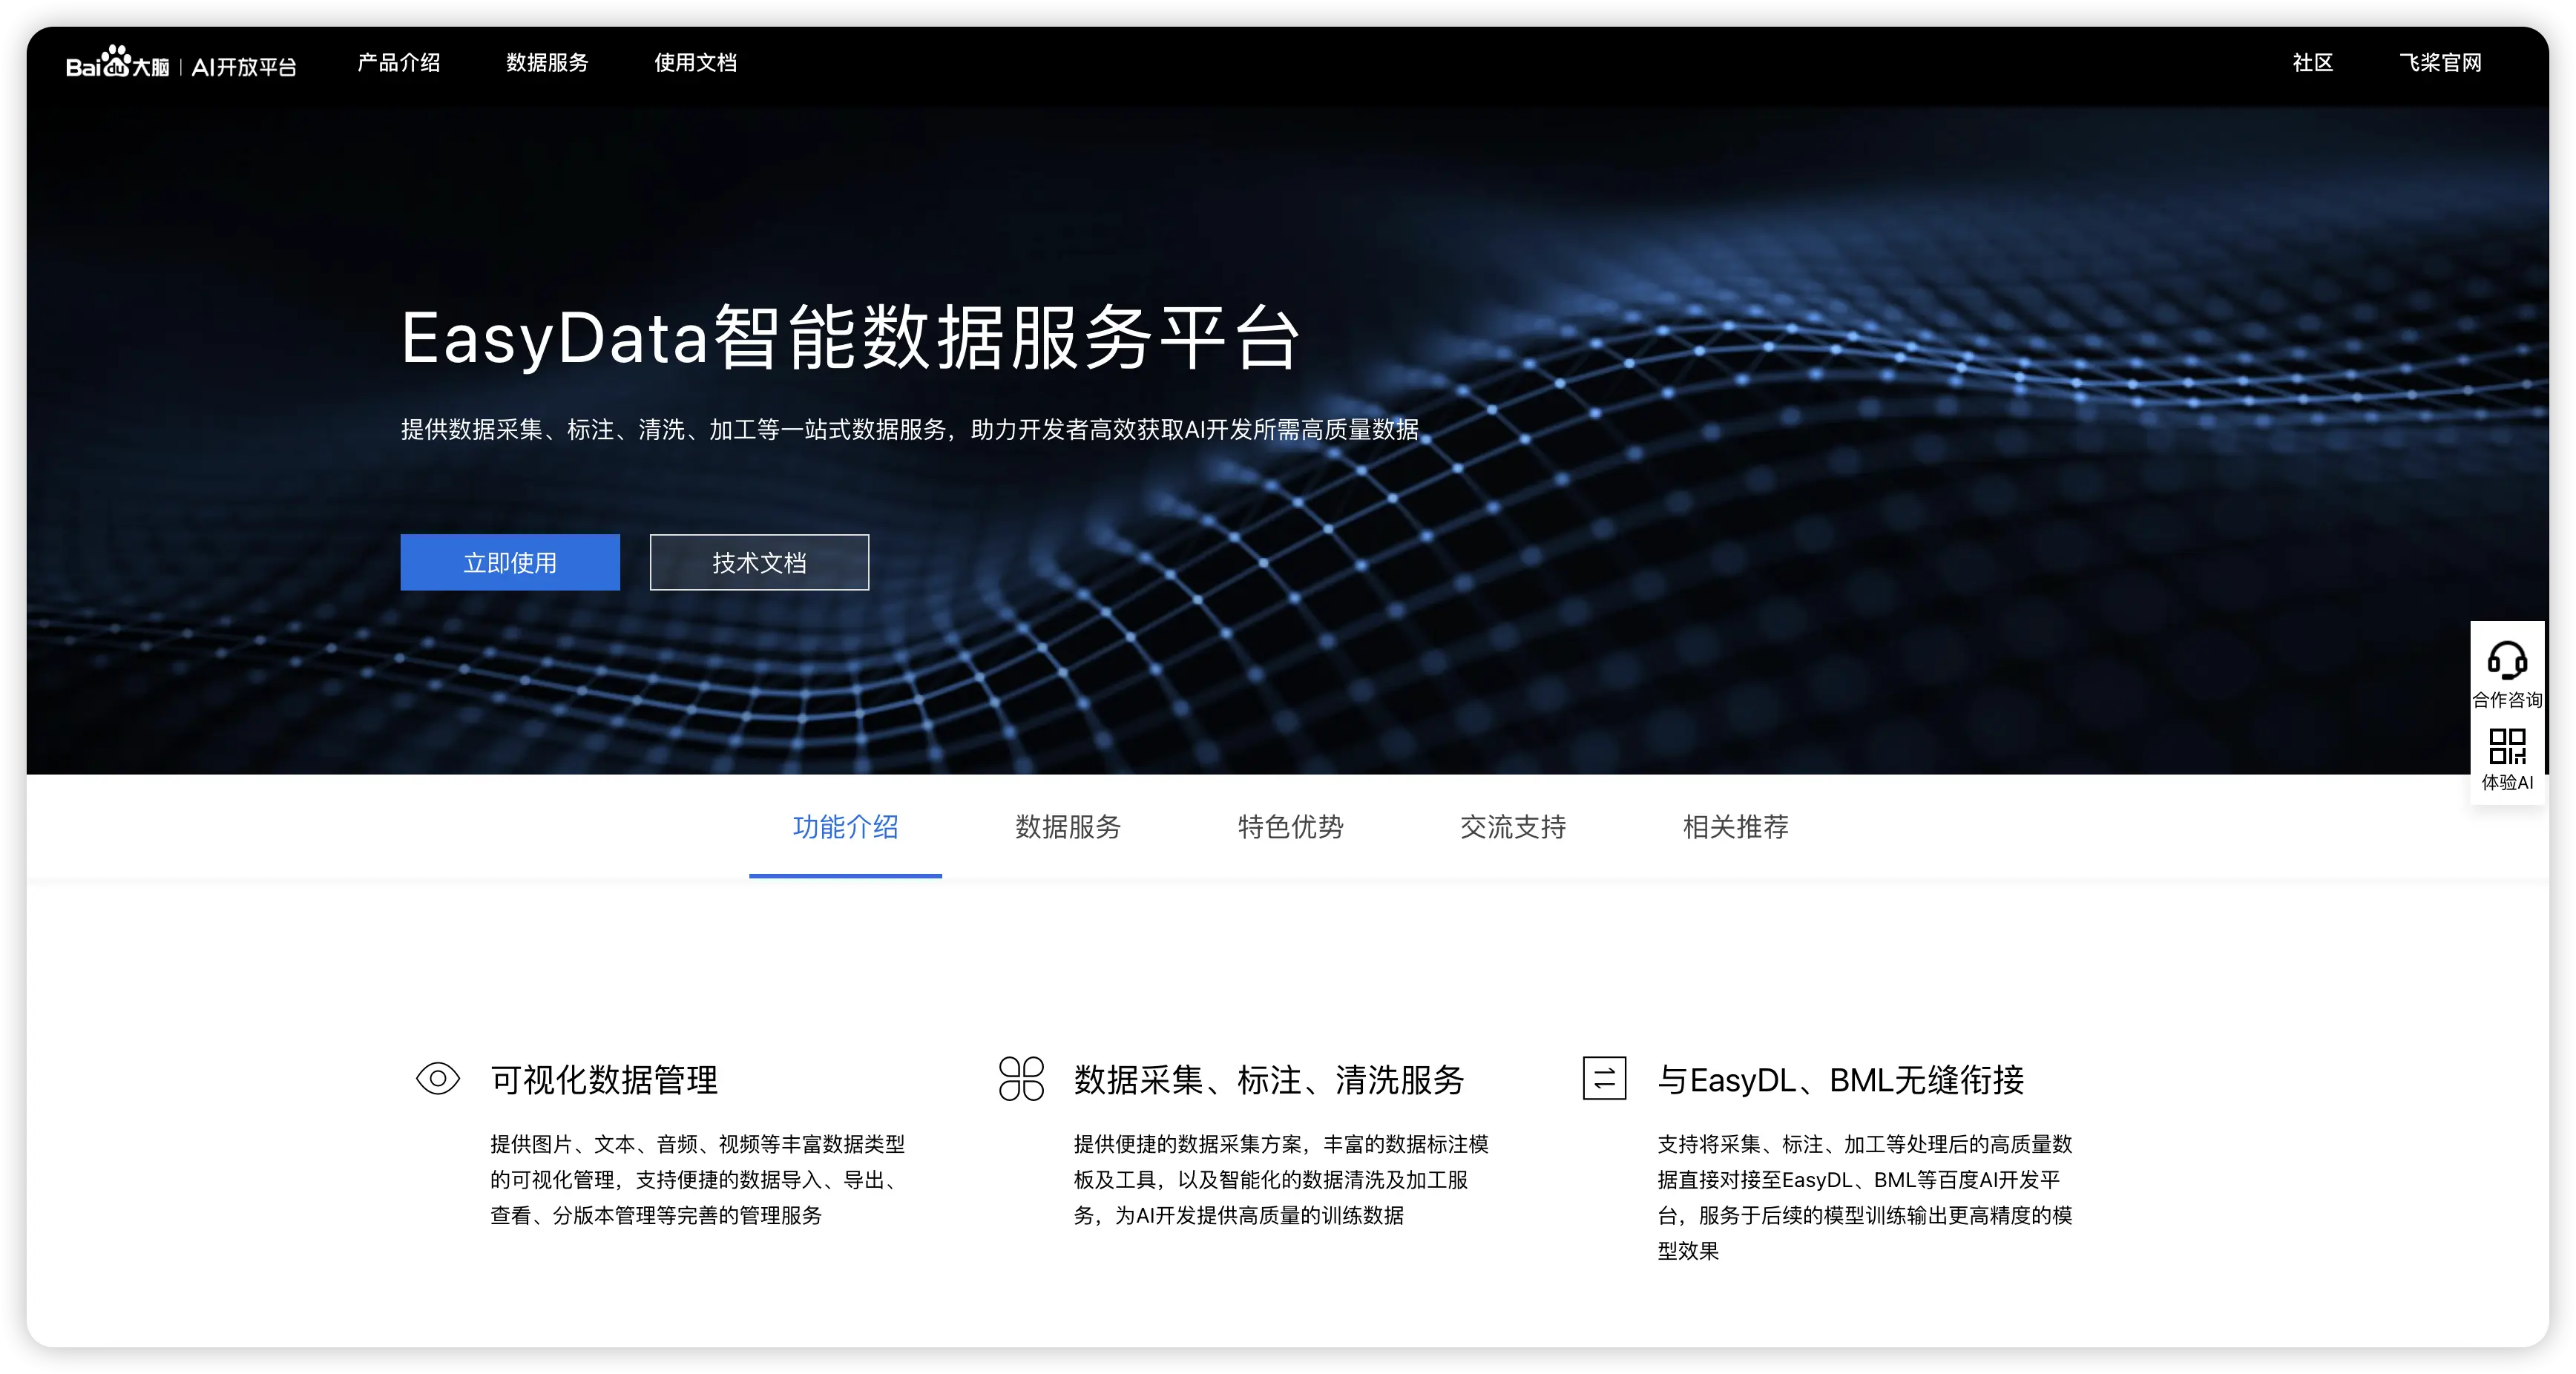Open the 使用文档 navigation item
Viewport: 2576px width, 1374px height.
pyautogui.click(x=695, y=63)
